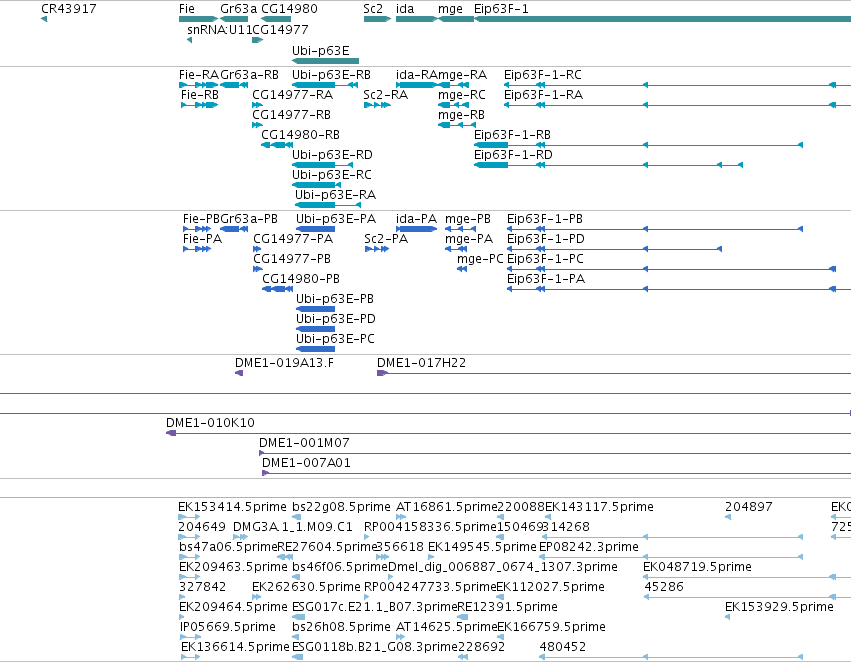Select BAC clone DME1-017H22

[x=421, y=364]
